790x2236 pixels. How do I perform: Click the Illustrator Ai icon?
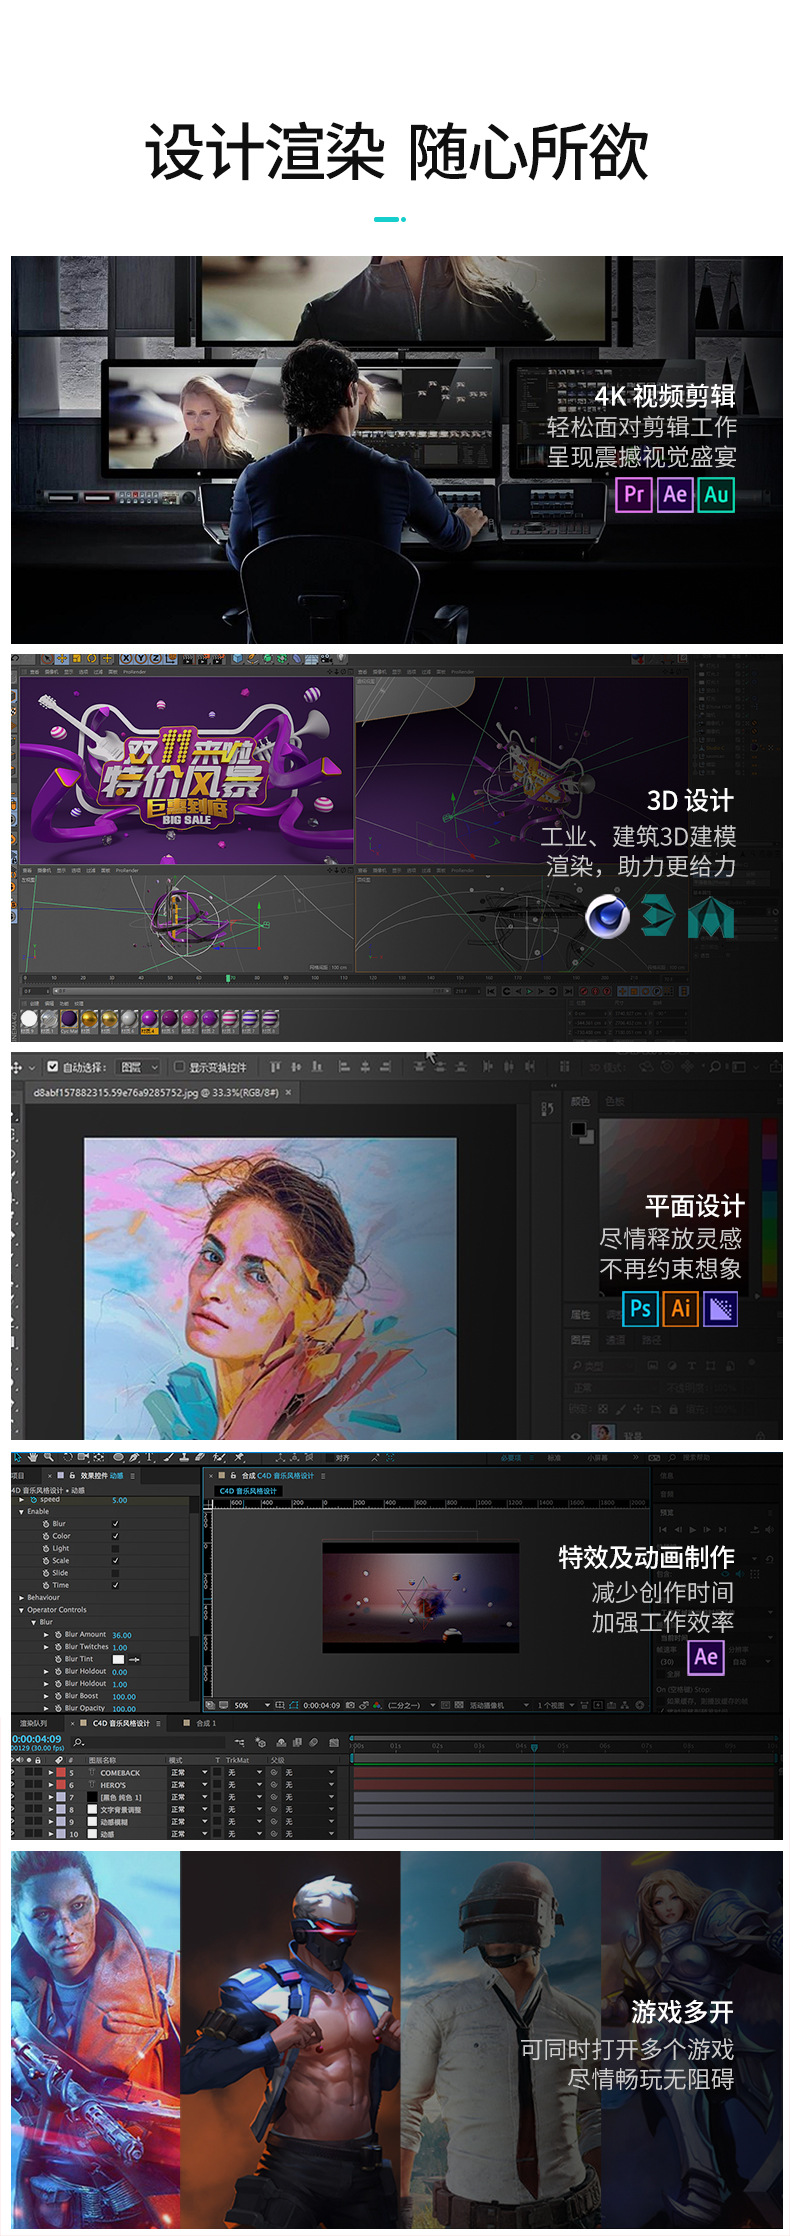(681, 1308)
